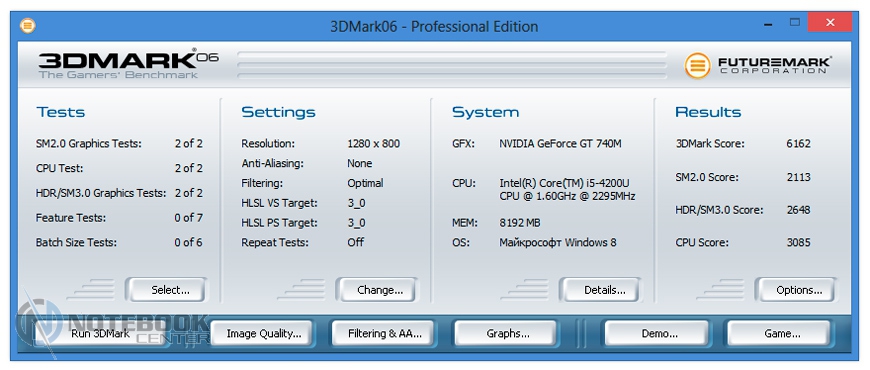The image size is (870, 370).
Task: Open results Options...
Action: tap(799, 290)
